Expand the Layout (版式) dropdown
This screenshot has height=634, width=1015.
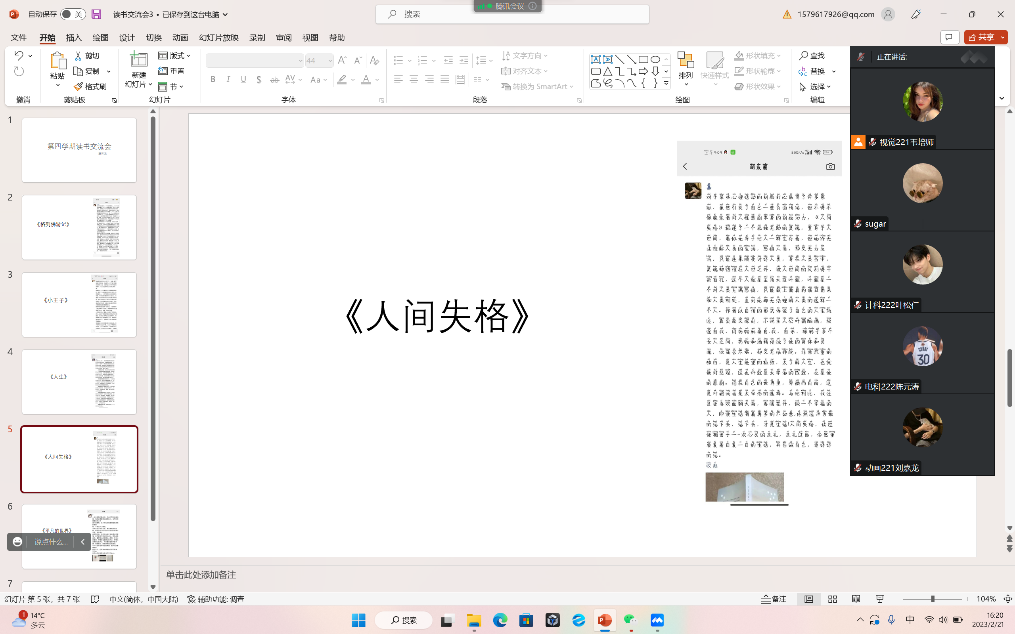pyautogui.click(x=177, y=56)
